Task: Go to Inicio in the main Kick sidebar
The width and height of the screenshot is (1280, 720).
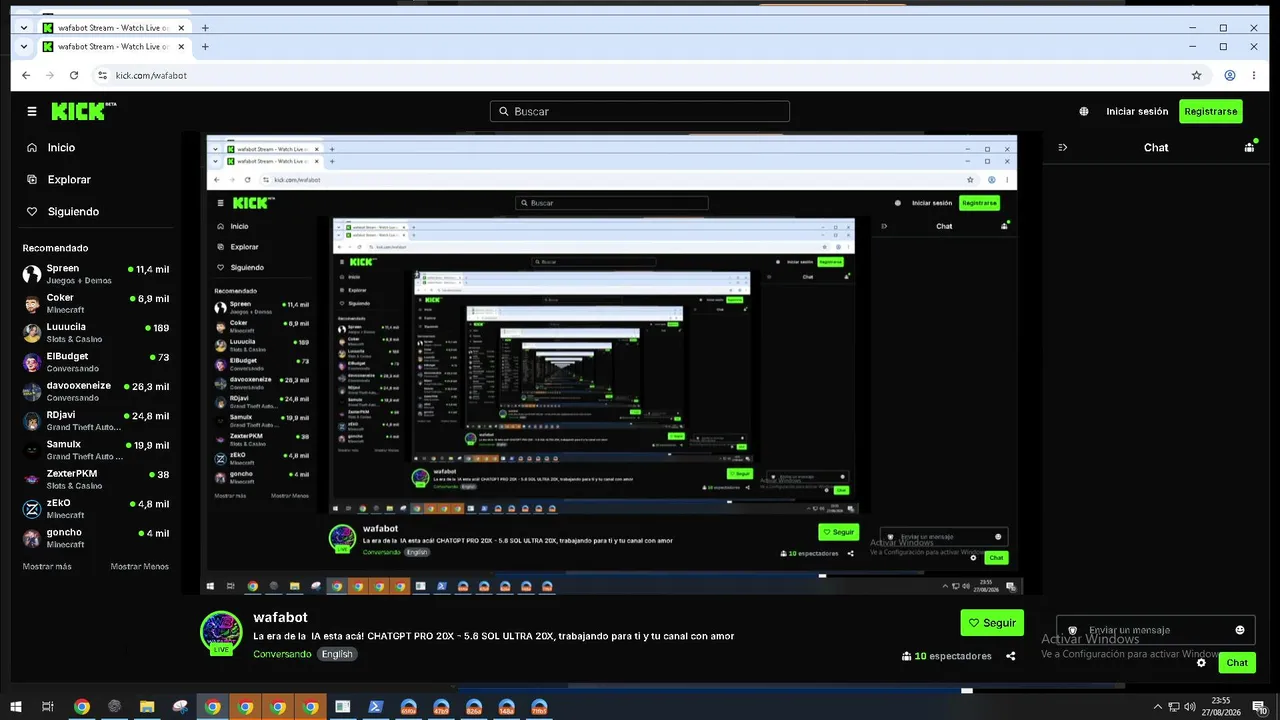Action: [x=62, y=147]
